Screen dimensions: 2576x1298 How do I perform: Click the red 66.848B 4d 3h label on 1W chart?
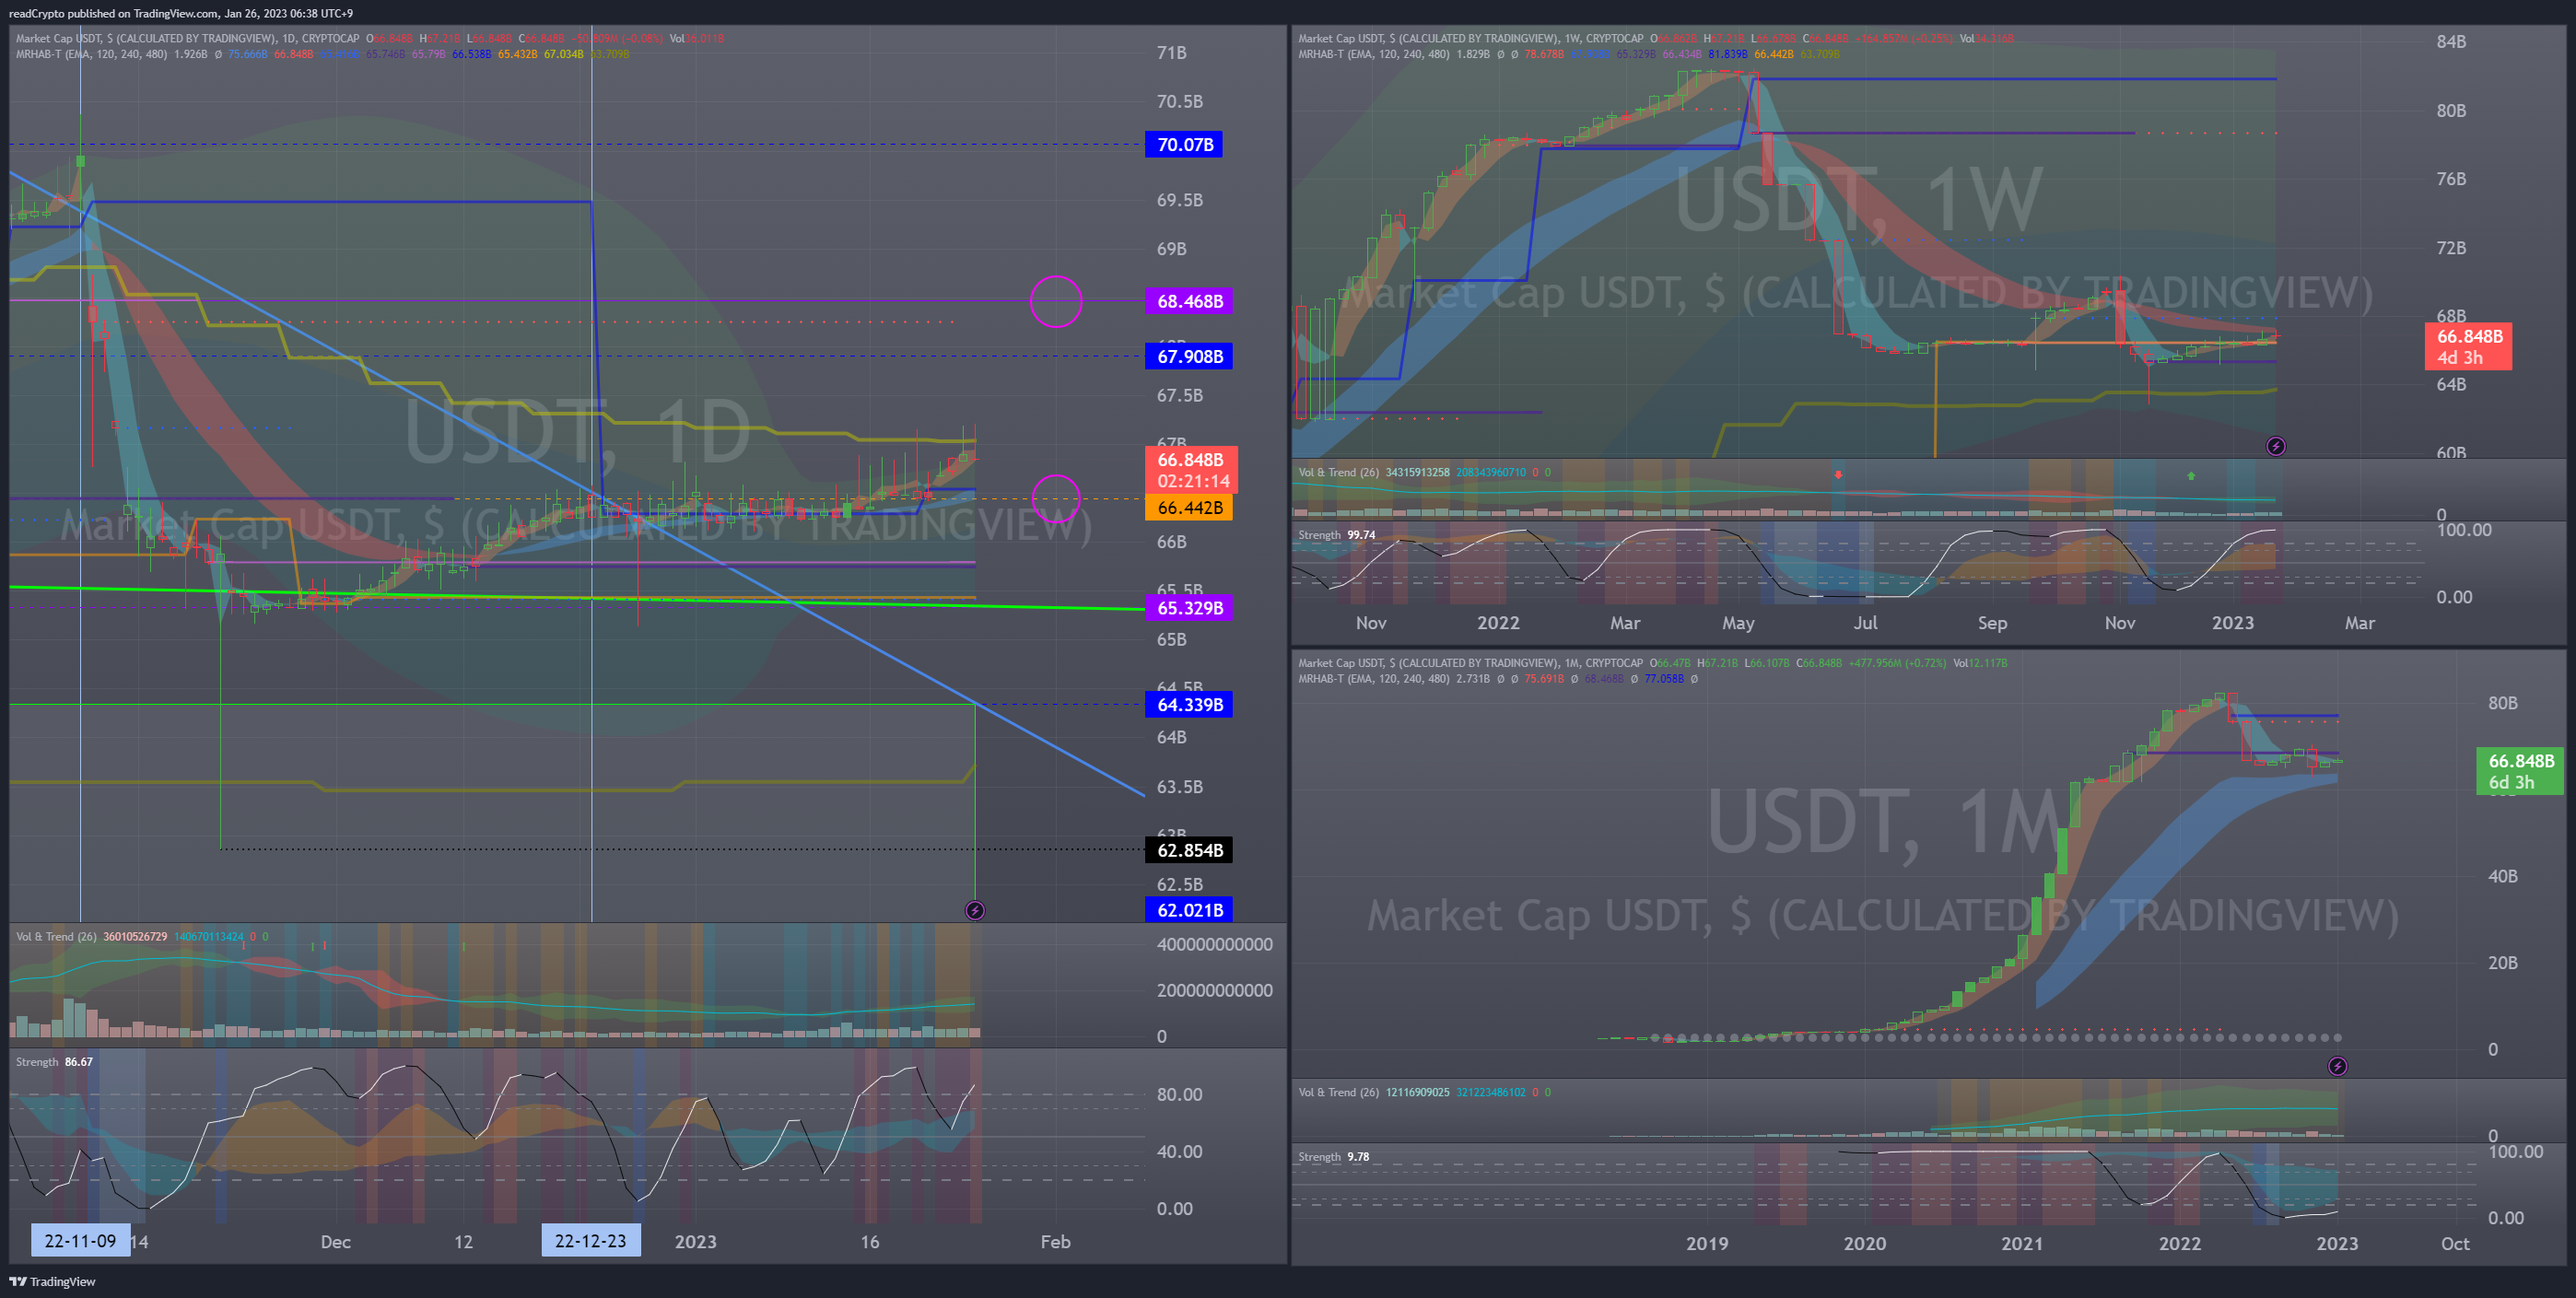coord(2468,347)
